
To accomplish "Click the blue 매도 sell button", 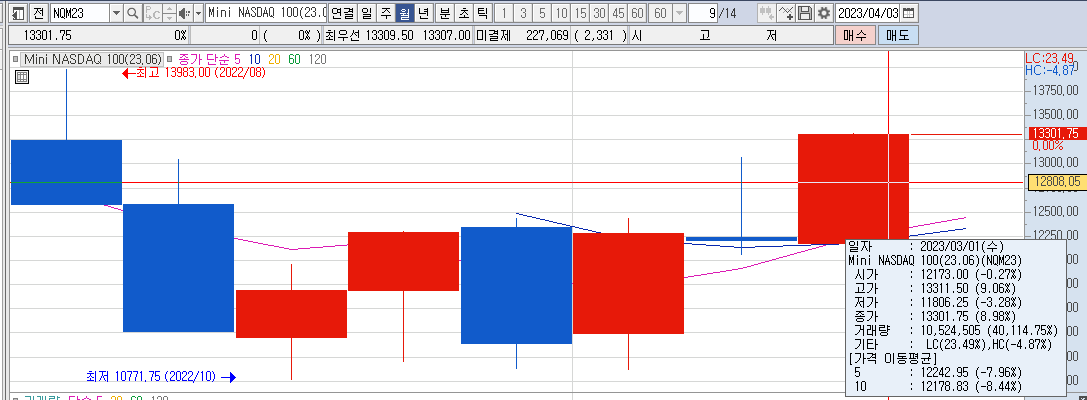I will [x=898, y=35].
